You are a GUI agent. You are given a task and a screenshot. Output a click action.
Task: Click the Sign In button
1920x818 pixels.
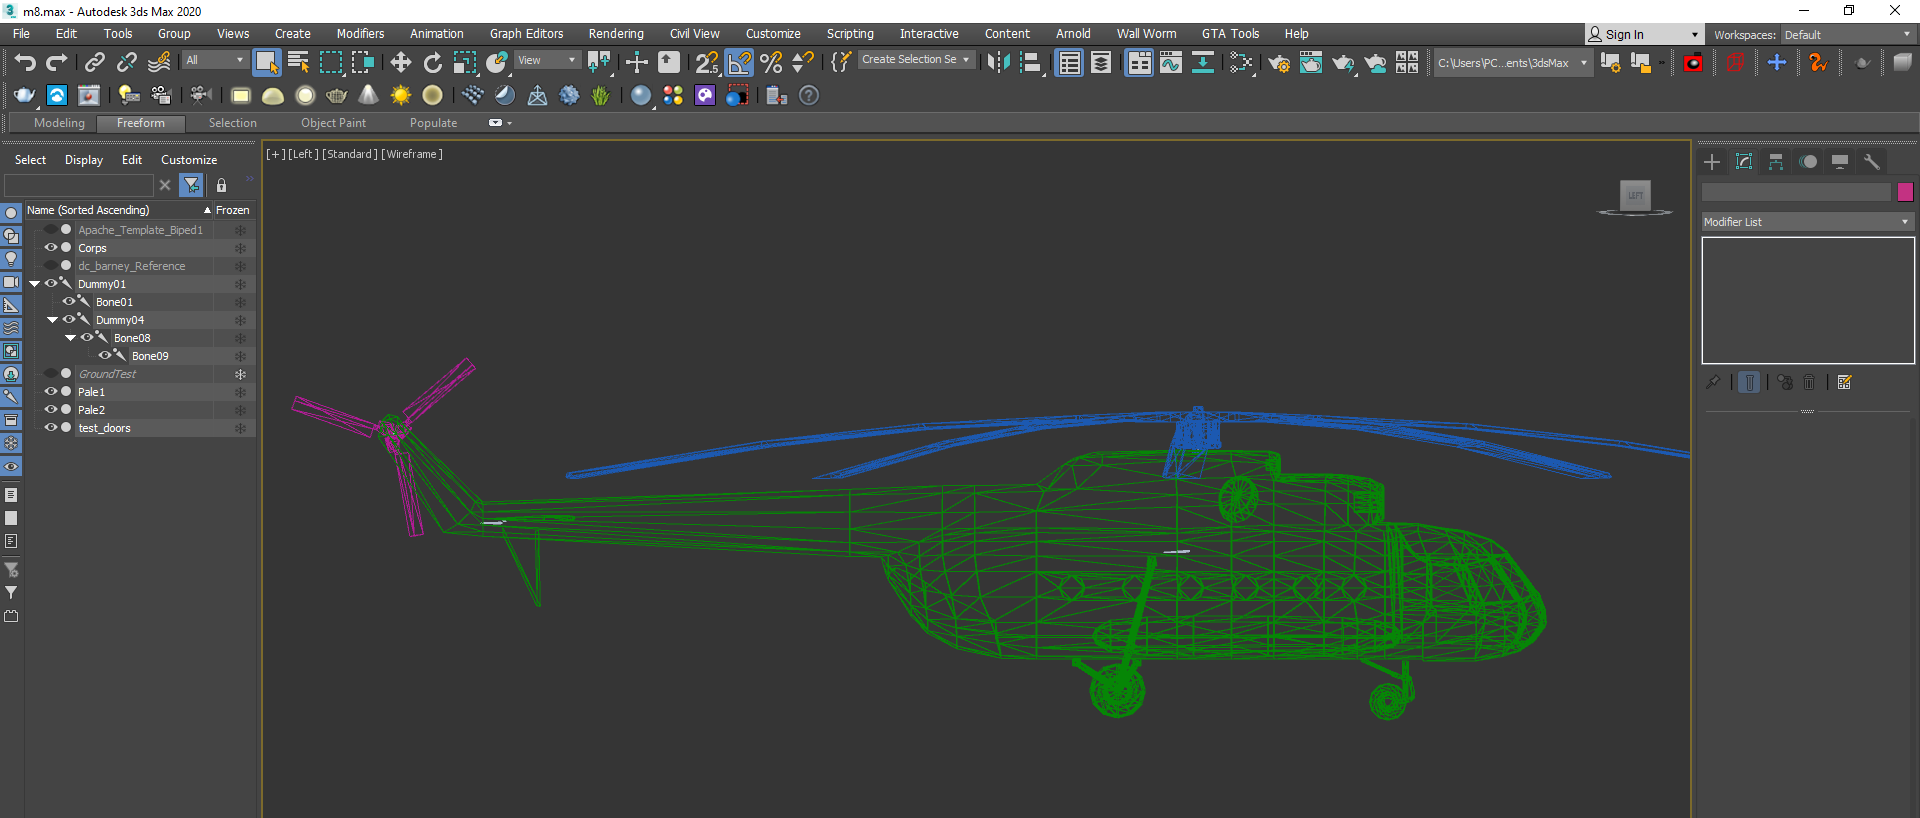(1624, 35)
